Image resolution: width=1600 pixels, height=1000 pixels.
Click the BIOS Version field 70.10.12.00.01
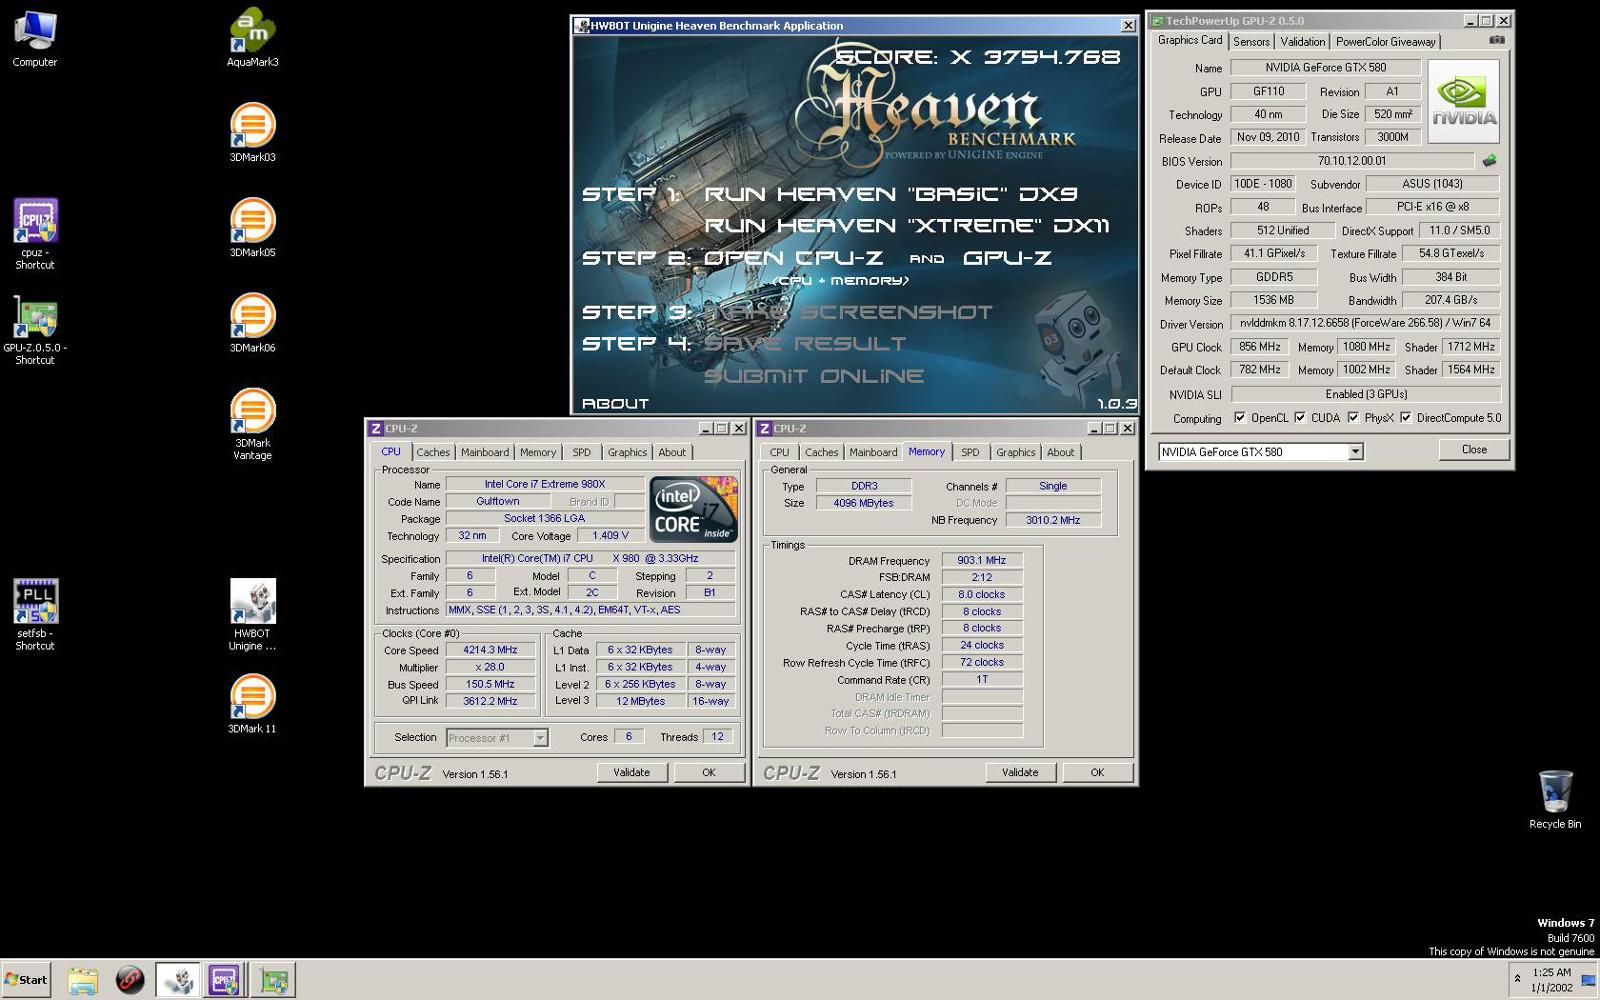(1352, 161)
